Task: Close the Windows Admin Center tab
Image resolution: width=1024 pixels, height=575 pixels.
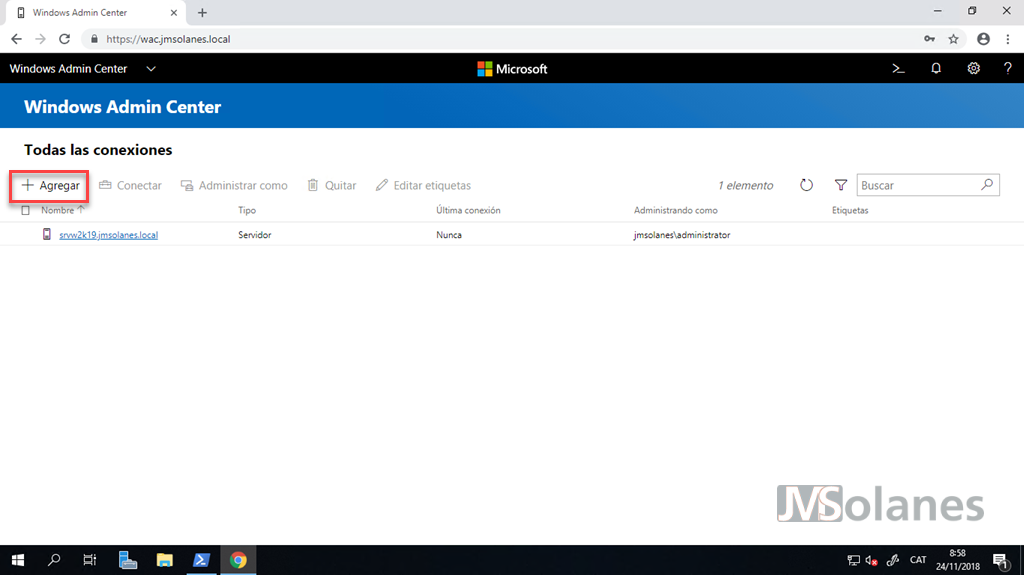Action: [x=174, y=12]
